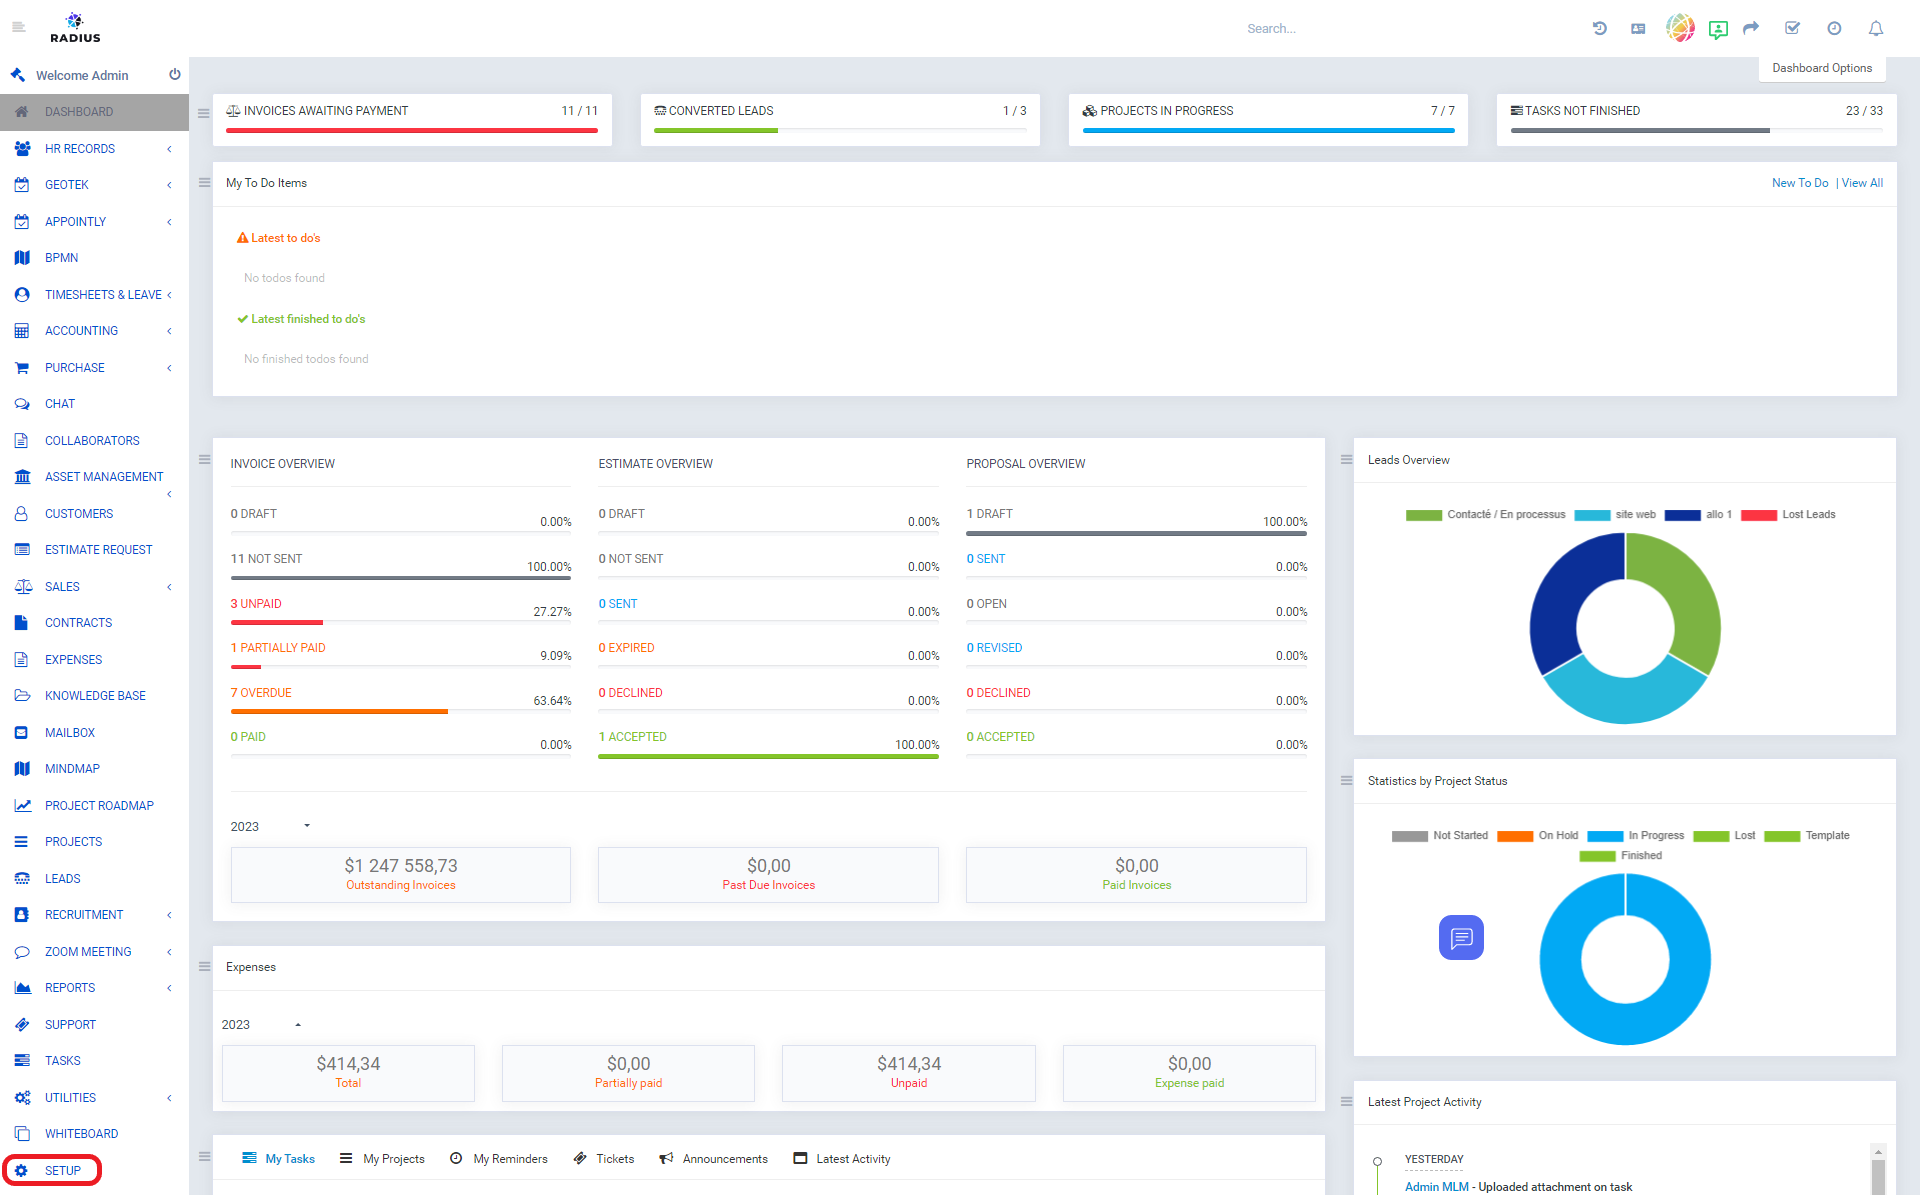Switch to Tickets tab

(x=604, y=1158)
